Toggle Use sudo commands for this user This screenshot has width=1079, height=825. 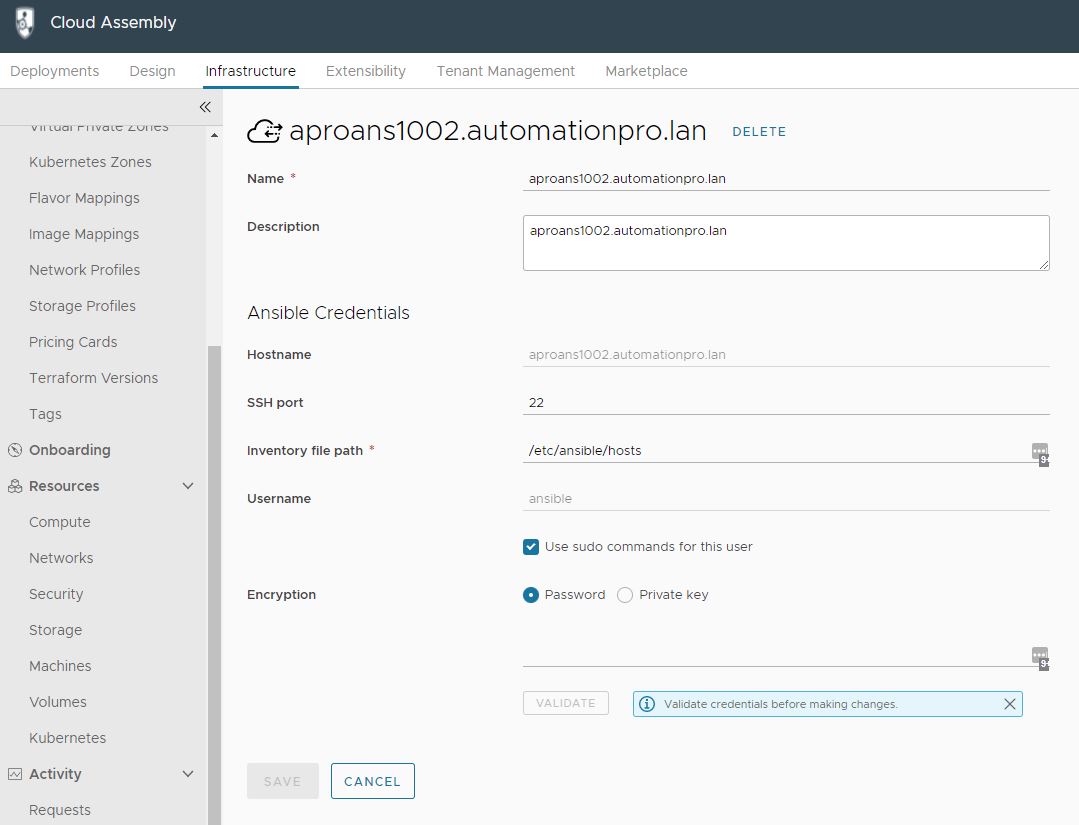coord(531,547)
